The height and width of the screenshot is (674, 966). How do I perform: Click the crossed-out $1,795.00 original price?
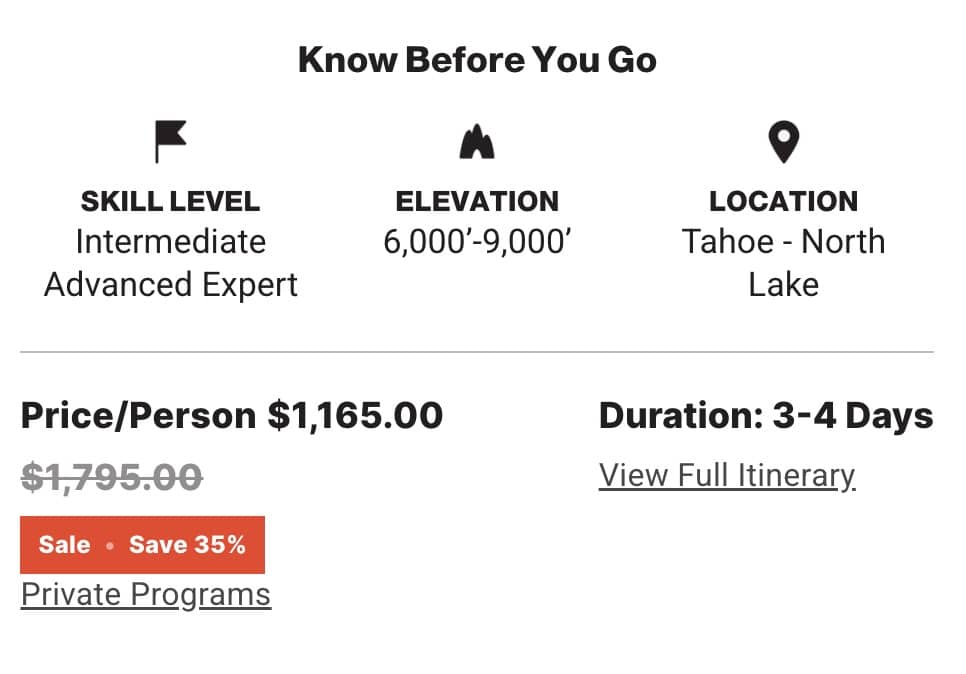pos(112,477)
